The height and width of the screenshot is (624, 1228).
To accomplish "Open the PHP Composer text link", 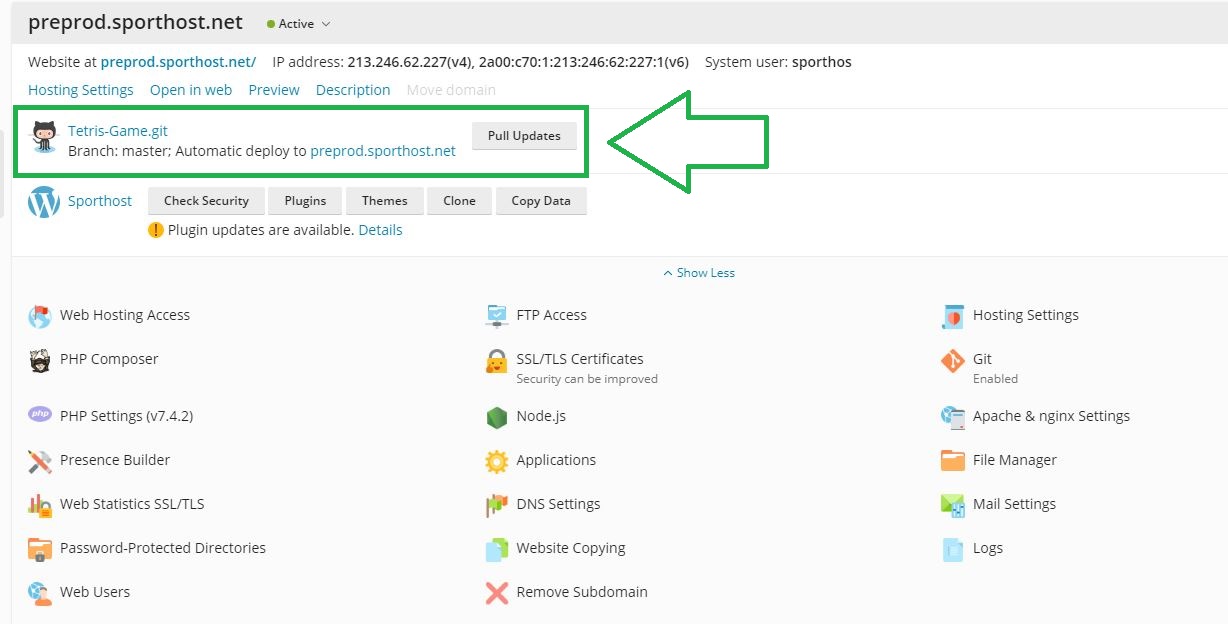I will coord(109,359).
